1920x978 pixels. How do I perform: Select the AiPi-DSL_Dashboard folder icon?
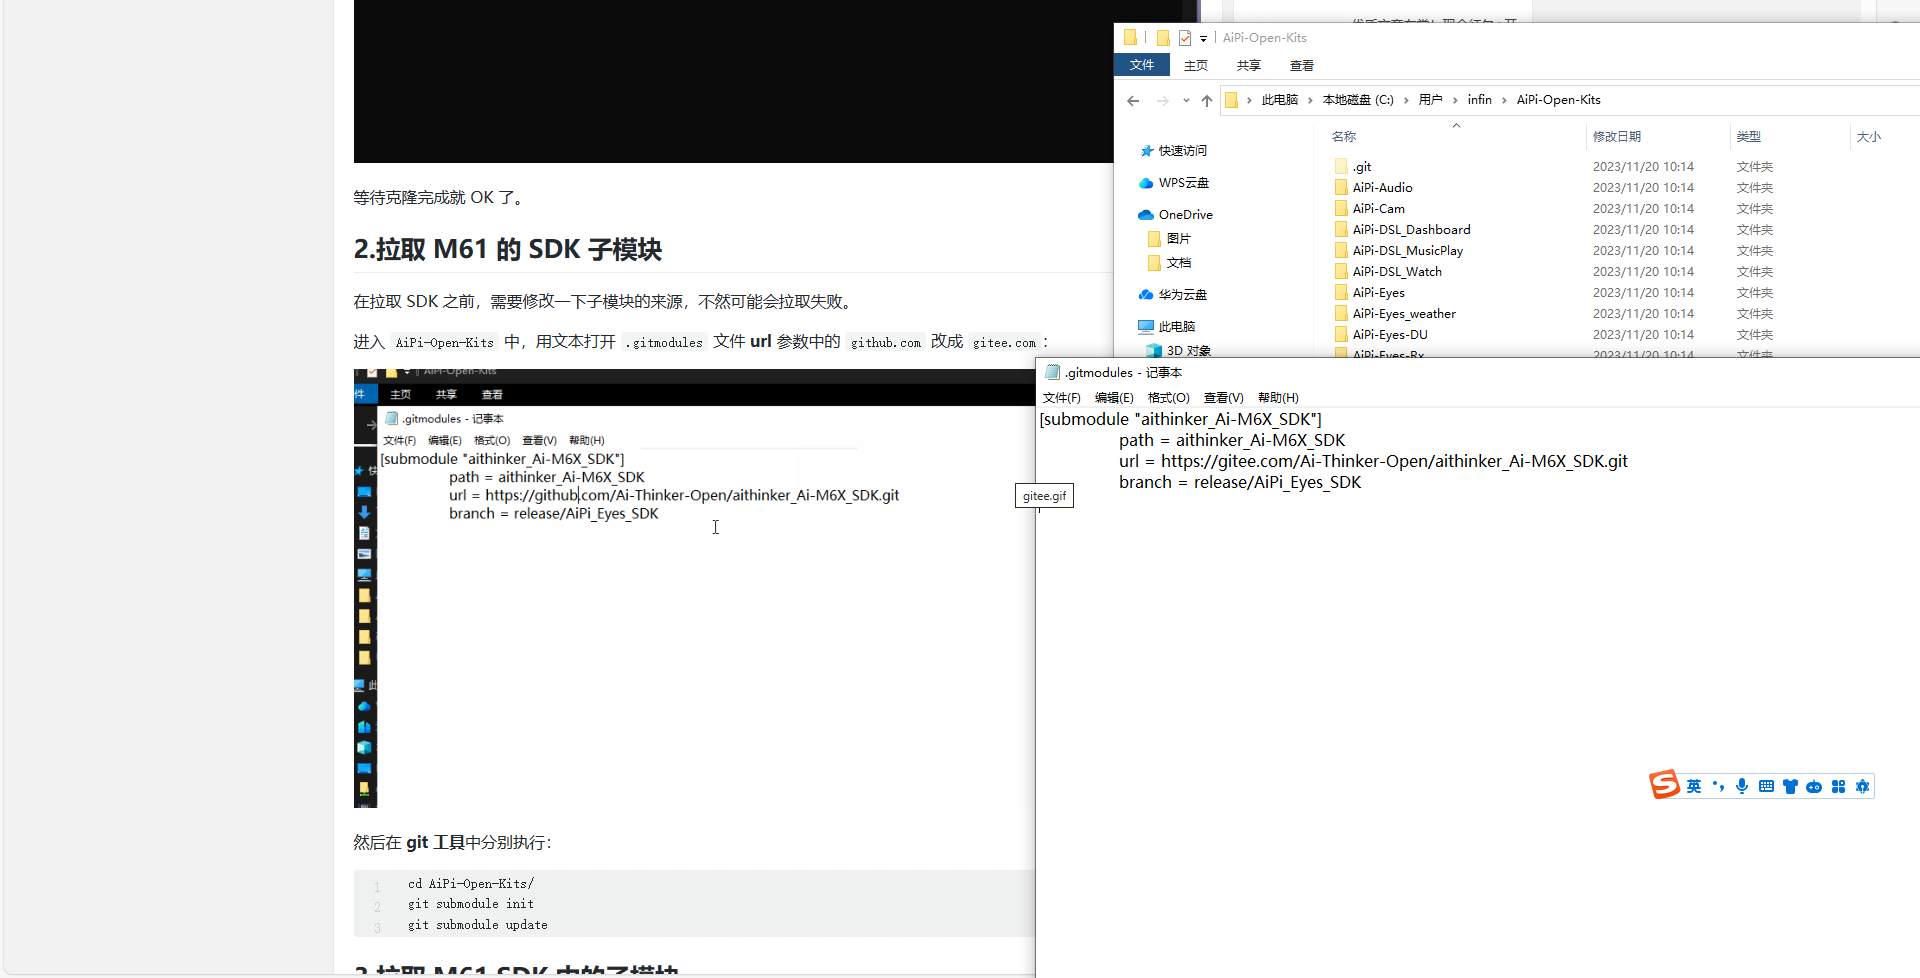pyautogui.click(x=1341, y=230)
